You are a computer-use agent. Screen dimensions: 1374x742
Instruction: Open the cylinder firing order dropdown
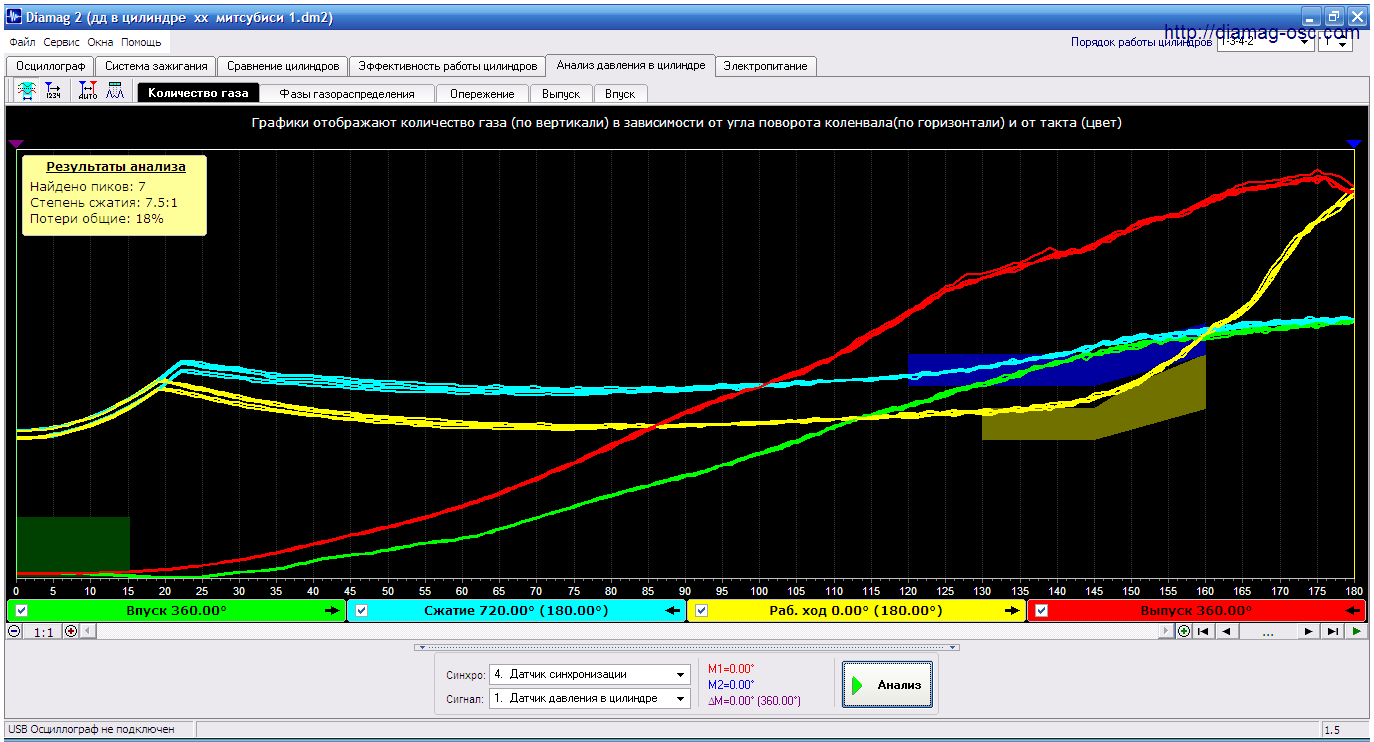click(1264, 42)
